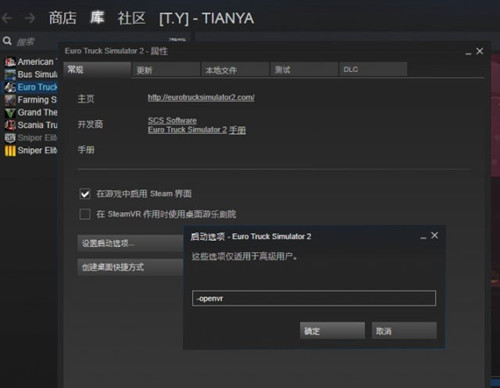Screen dimensions: 500x388
Task: Toggle the Steam overlay in-game checkbox
Action: coord(85,194)
